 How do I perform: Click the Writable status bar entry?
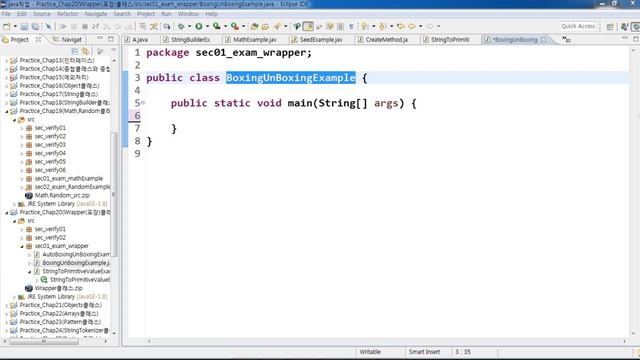[x=370, y=352]
